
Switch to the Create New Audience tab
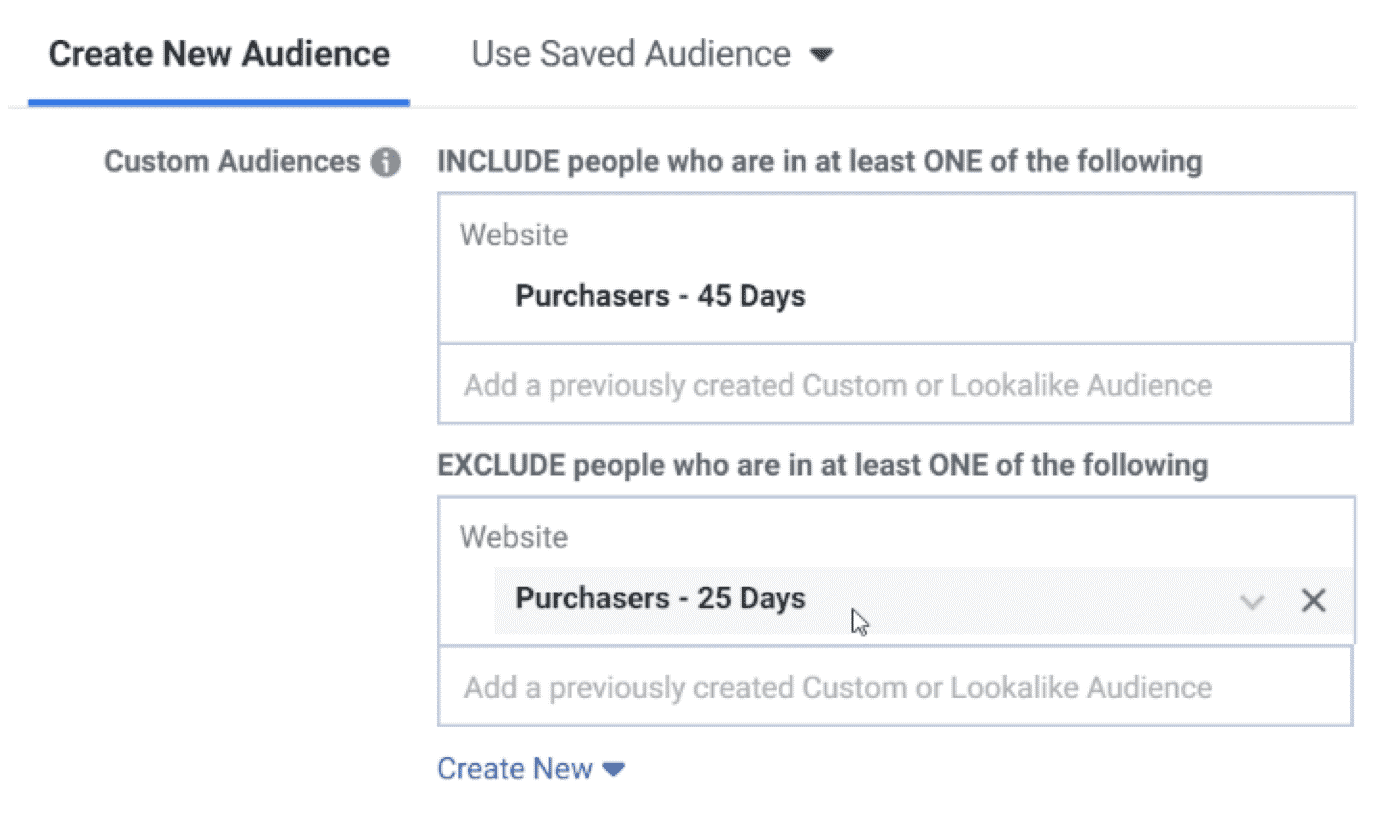(219, 53)
